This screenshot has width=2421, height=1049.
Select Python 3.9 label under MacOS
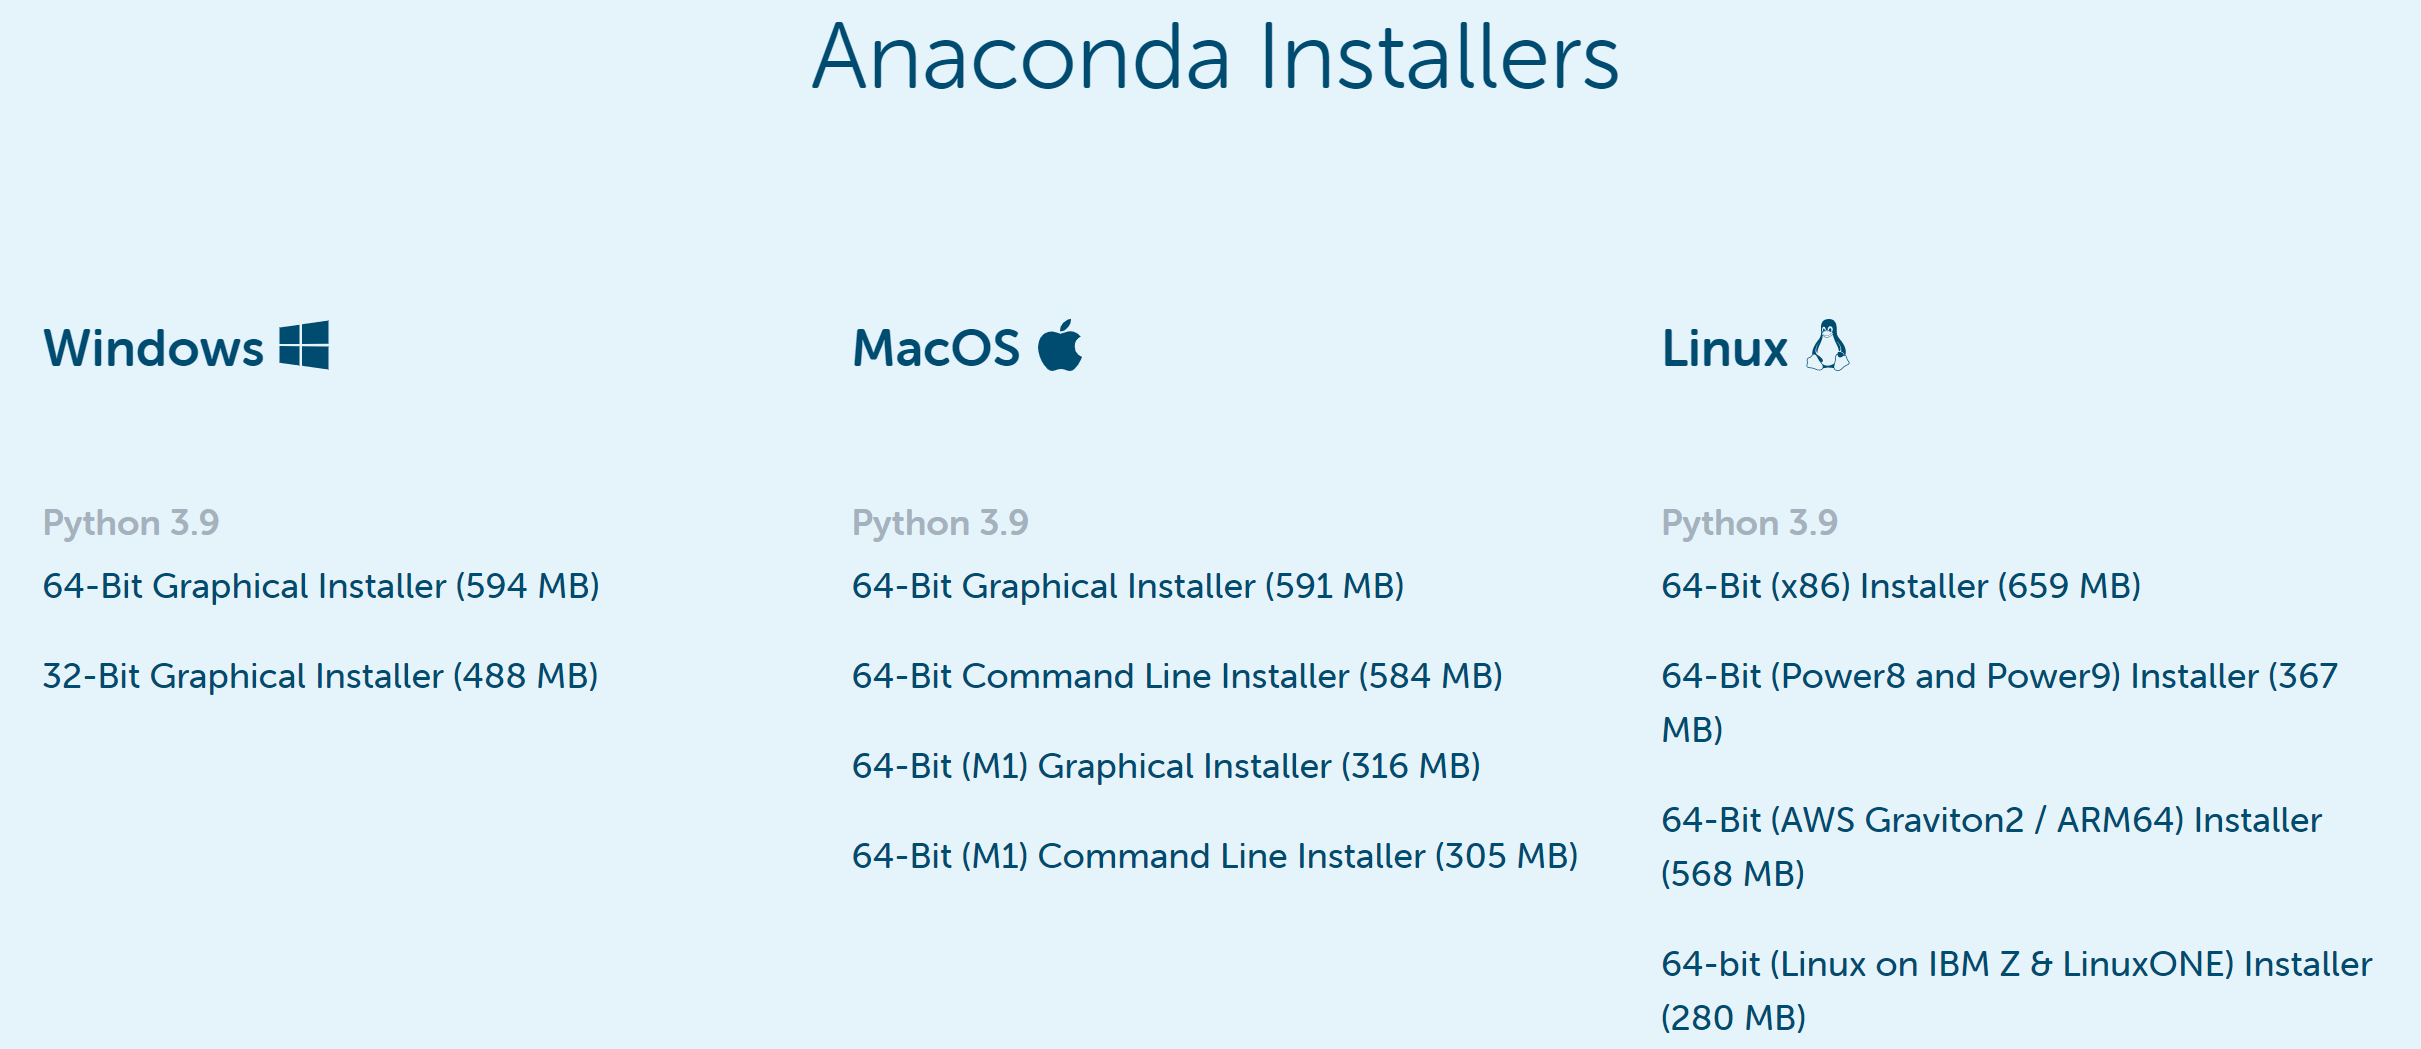tap(939, 521)
